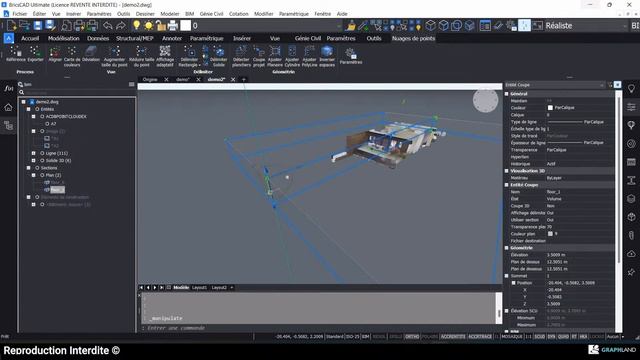The width and height of the screenshot is (640, 360).
Task: Click Réduire taille du point
Action: pyautogui.click(x=142, y=56)
